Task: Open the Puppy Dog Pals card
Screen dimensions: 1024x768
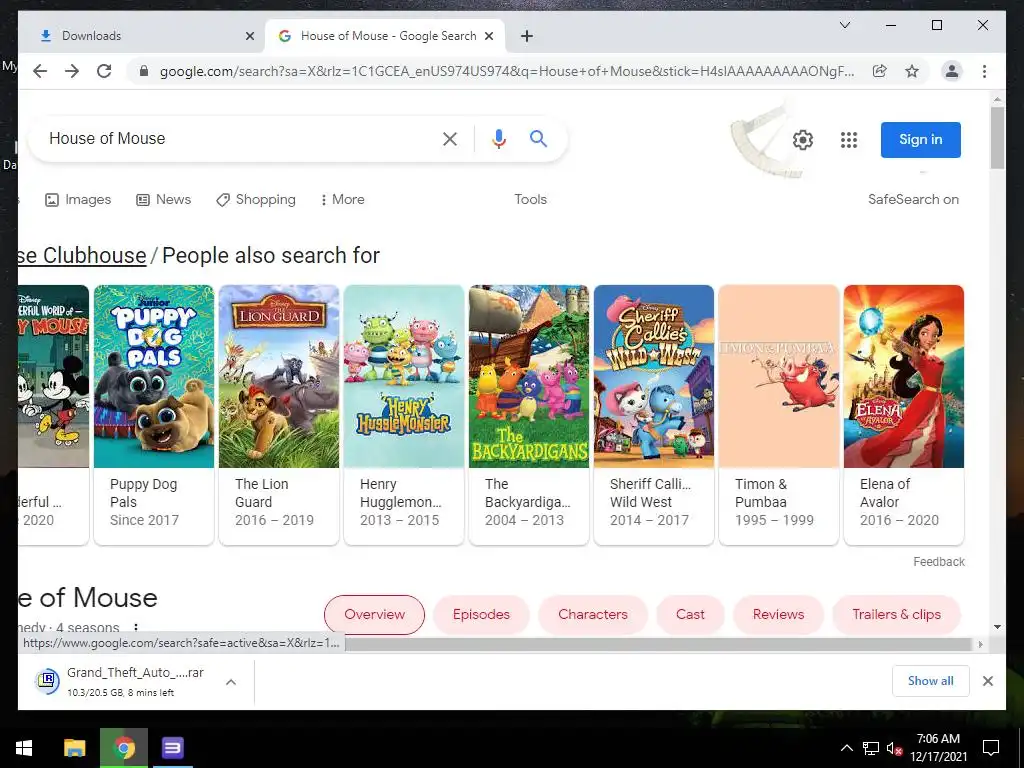Action: pyautogui.click(x=154, y=415)
